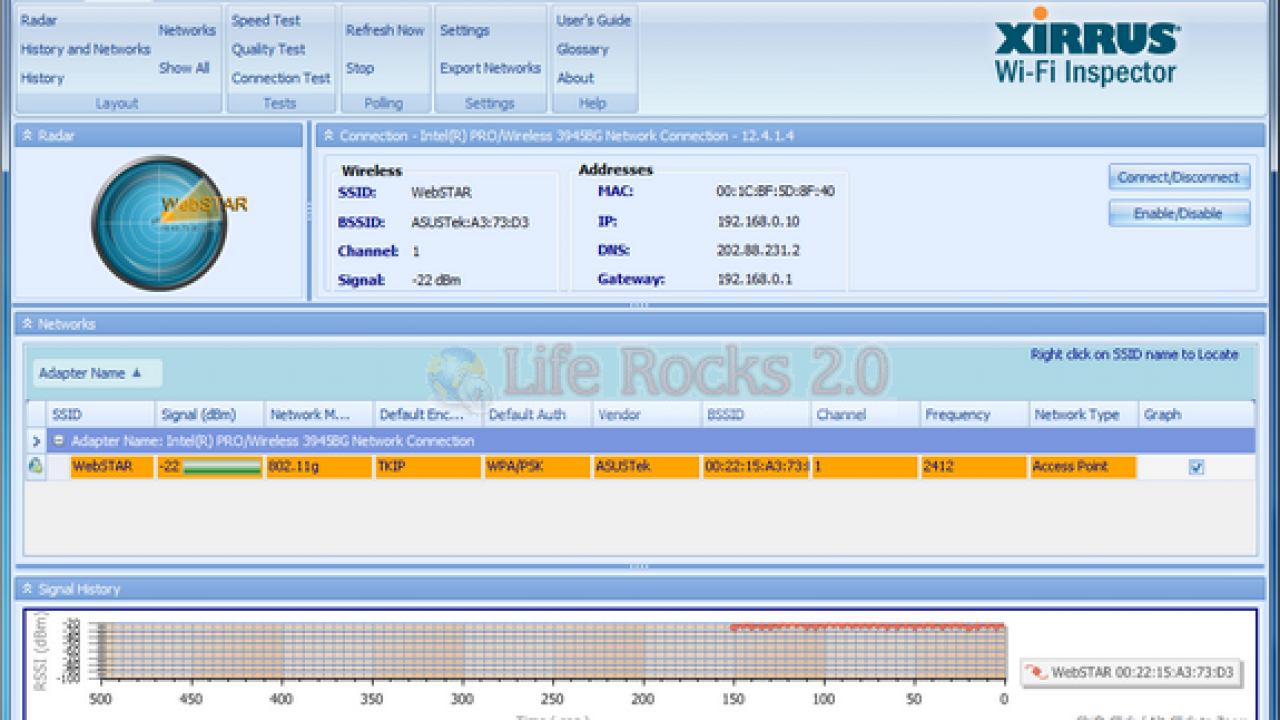Screen dimensions: 1280x720
Task: Open the Glossary
Action: (x=582, y=49)
